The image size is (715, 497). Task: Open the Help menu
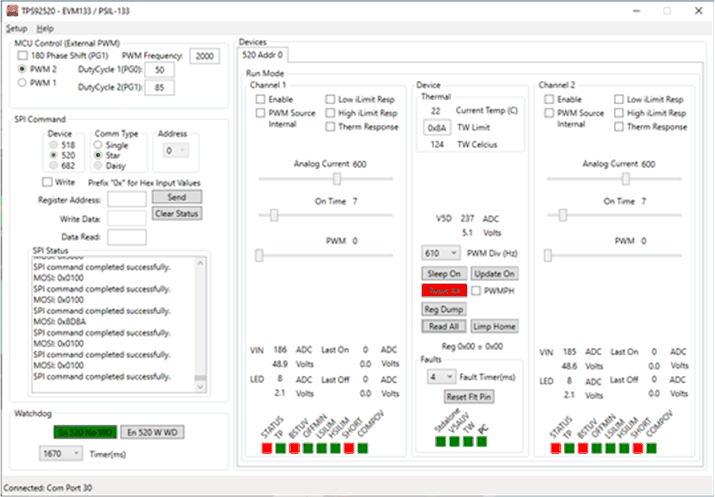pos(45,29)
